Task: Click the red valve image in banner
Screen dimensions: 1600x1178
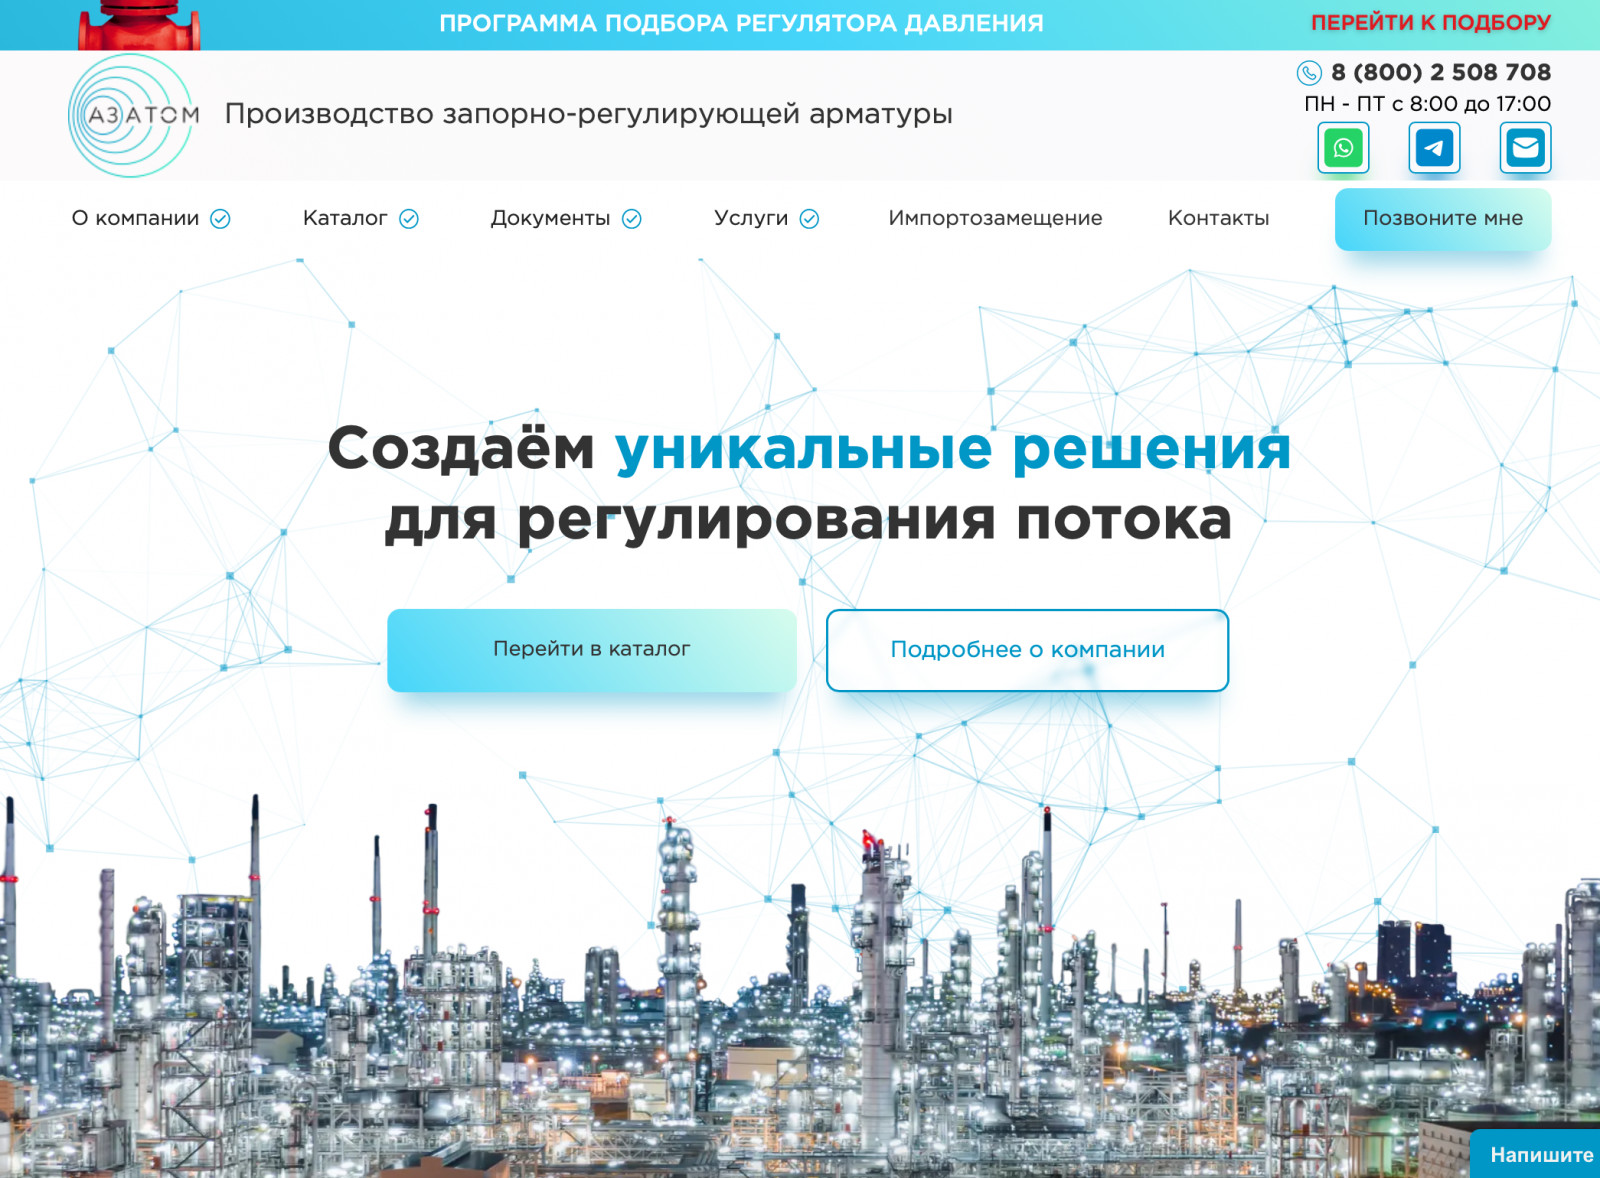Action: pos(139,25)
